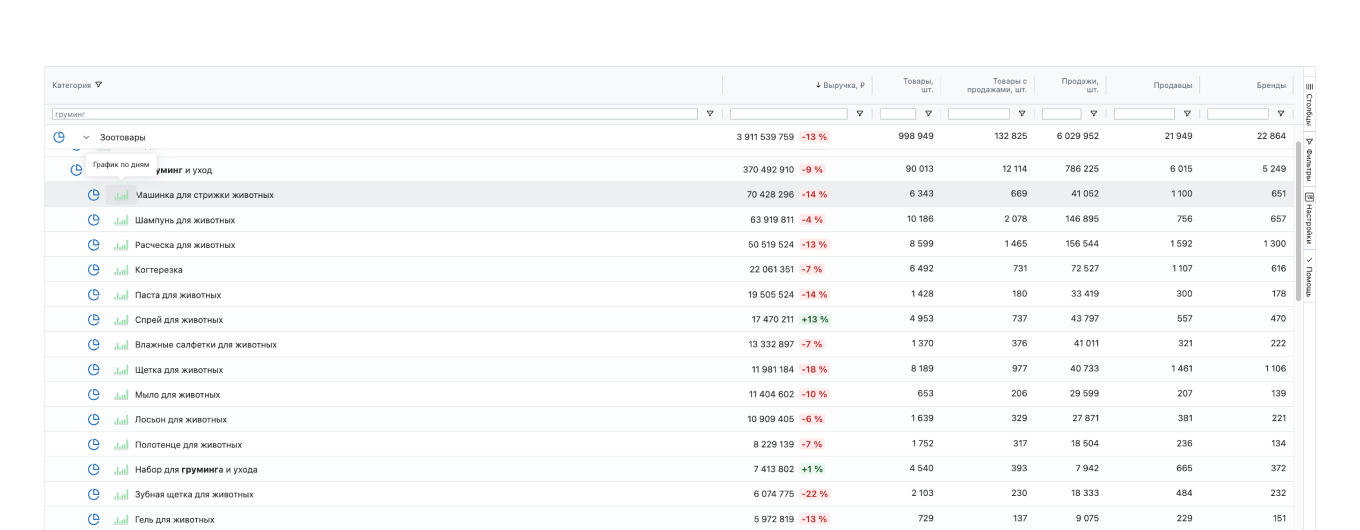The height and width of the screenshot is (530, 1360).
Task: Open filter options beside the груминг search field
Action: [710, 114]
